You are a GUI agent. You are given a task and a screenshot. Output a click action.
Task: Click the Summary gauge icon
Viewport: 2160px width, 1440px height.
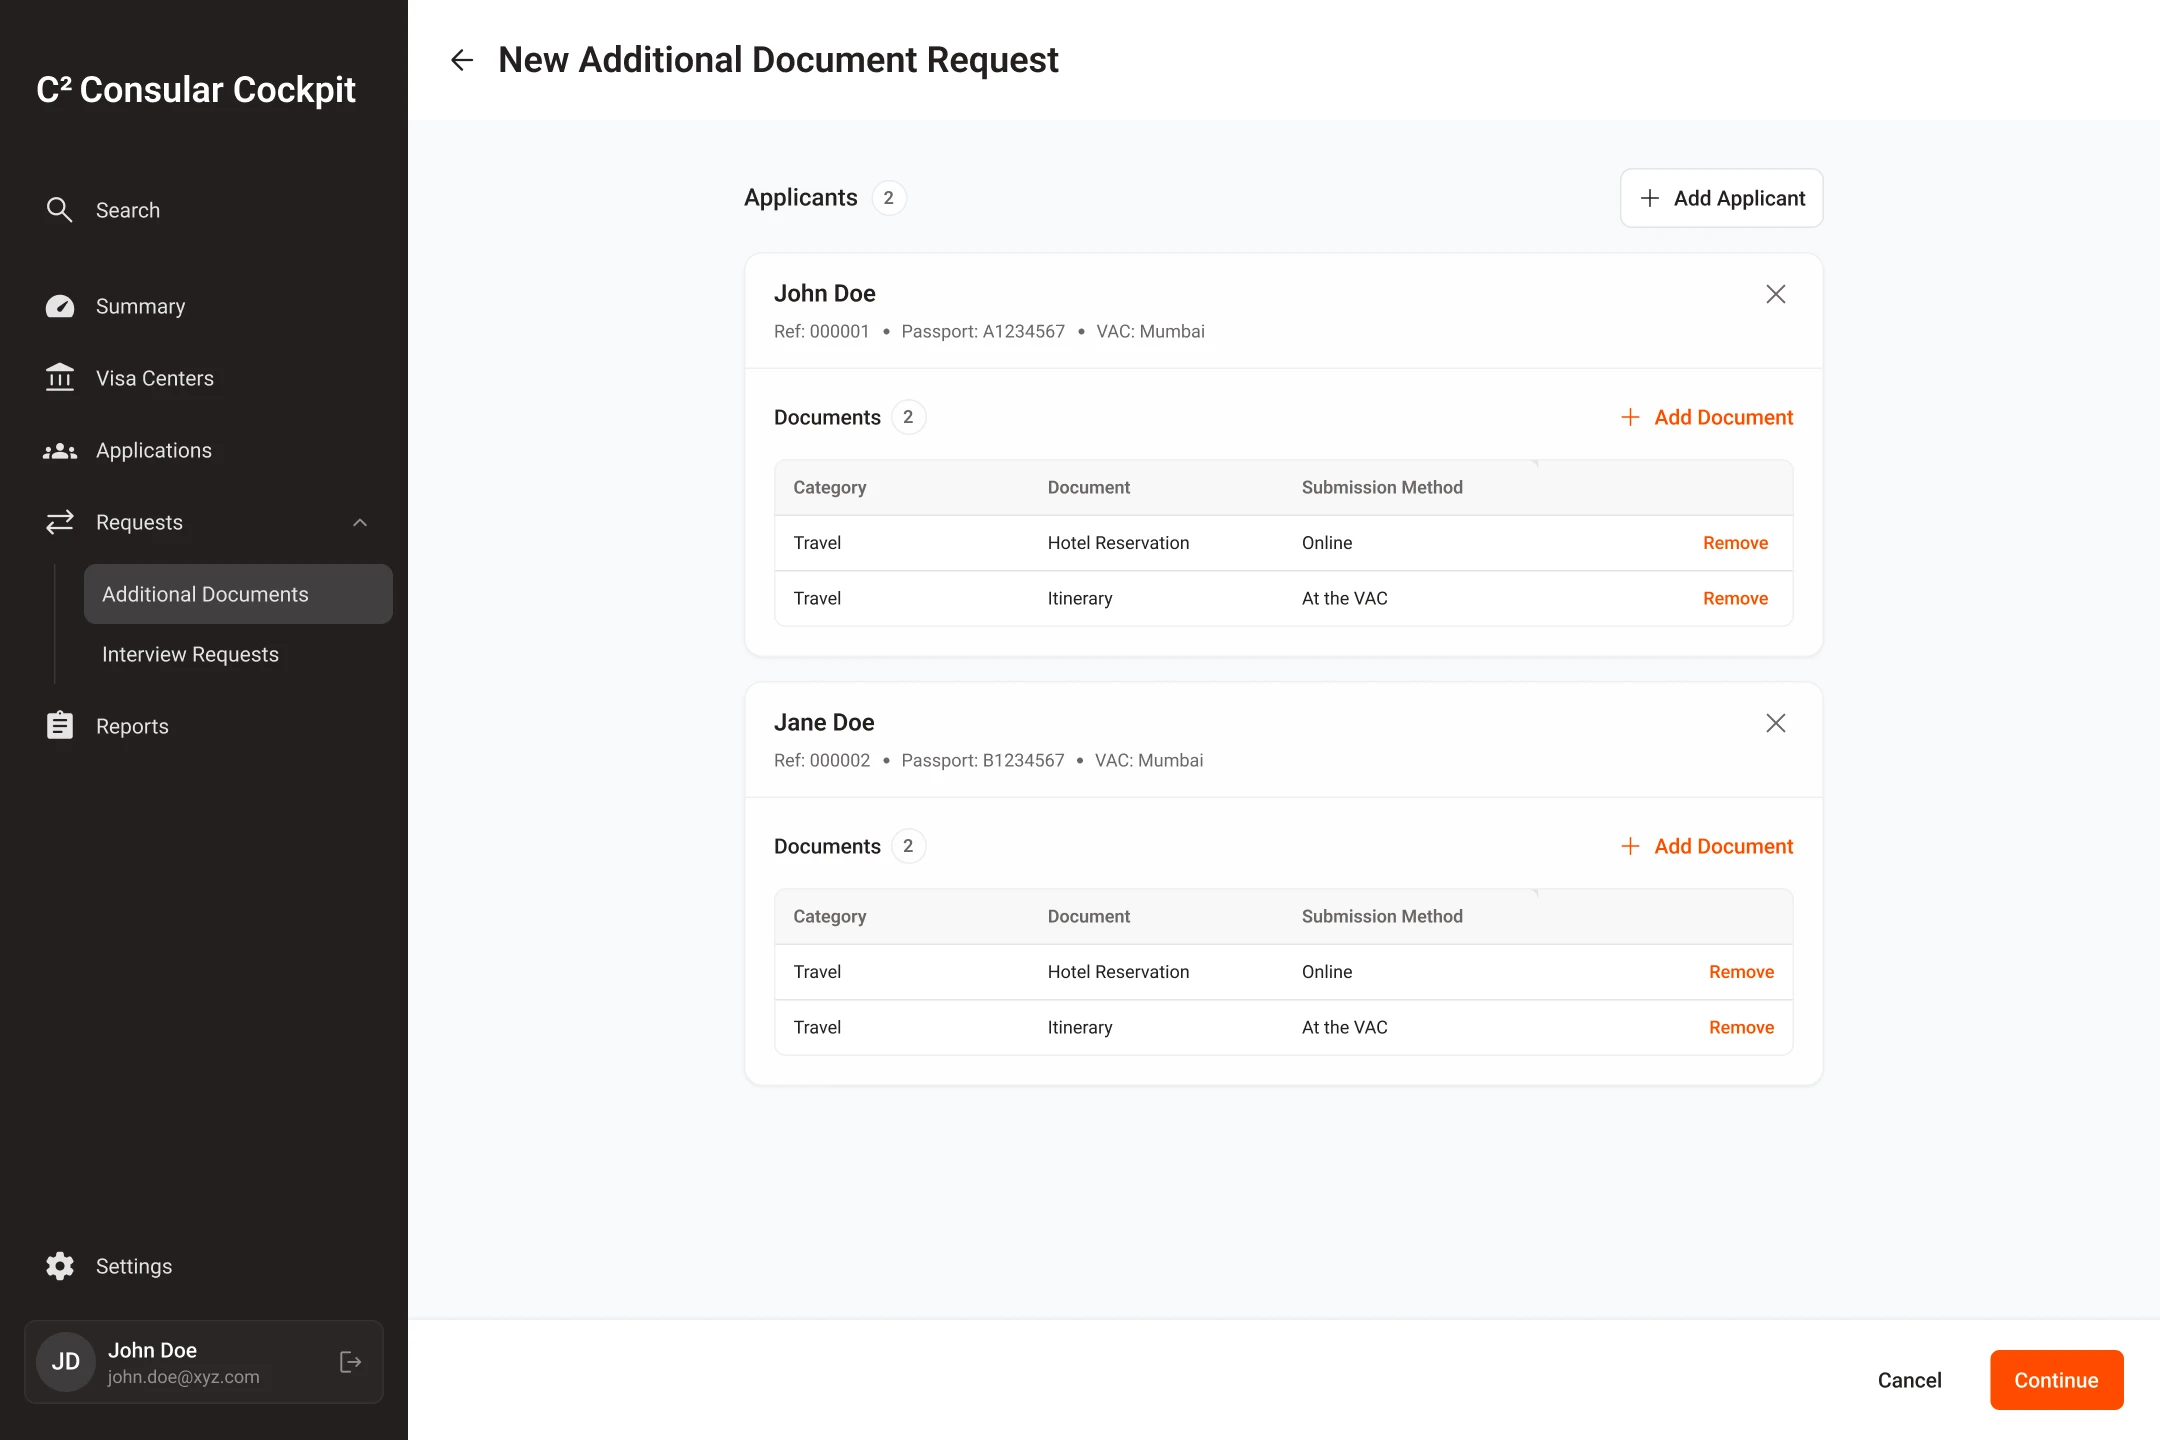(x=60, y=306)
